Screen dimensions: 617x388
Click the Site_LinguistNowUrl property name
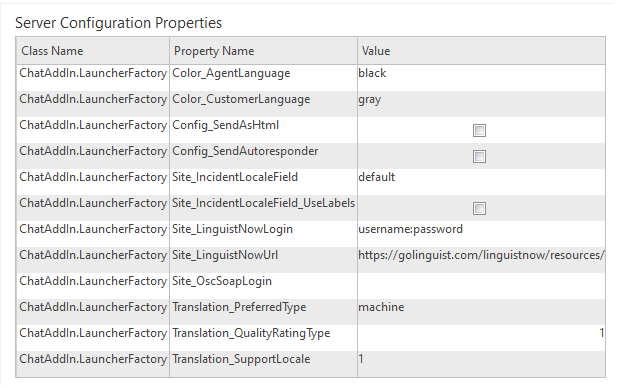coord(225,255)
